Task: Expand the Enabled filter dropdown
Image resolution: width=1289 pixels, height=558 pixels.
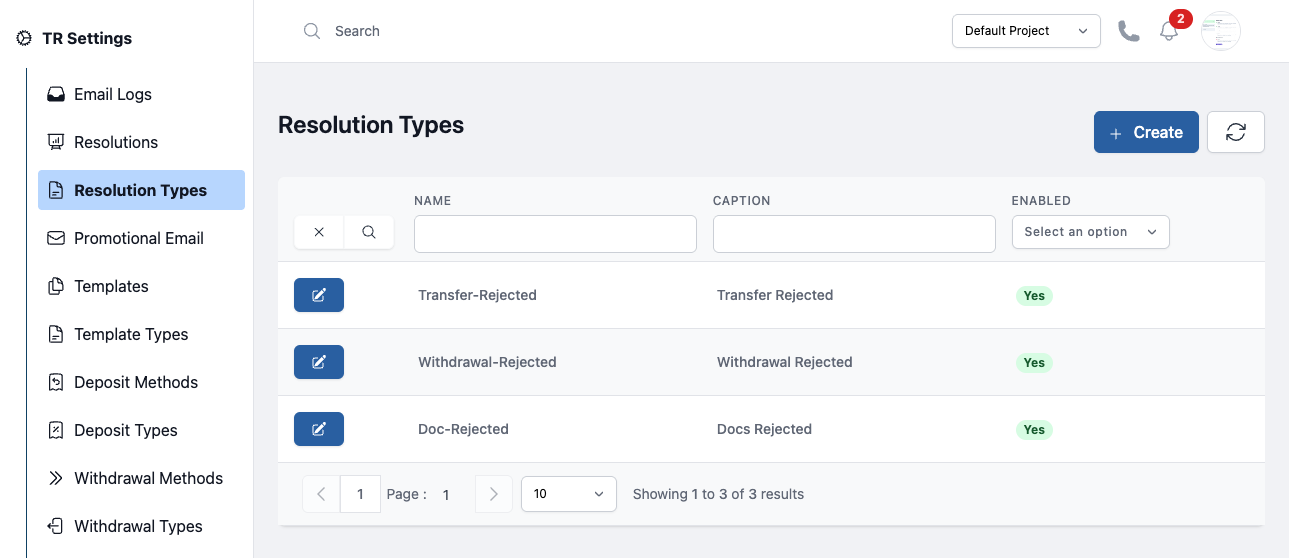Action: [x=1091, y=232]
